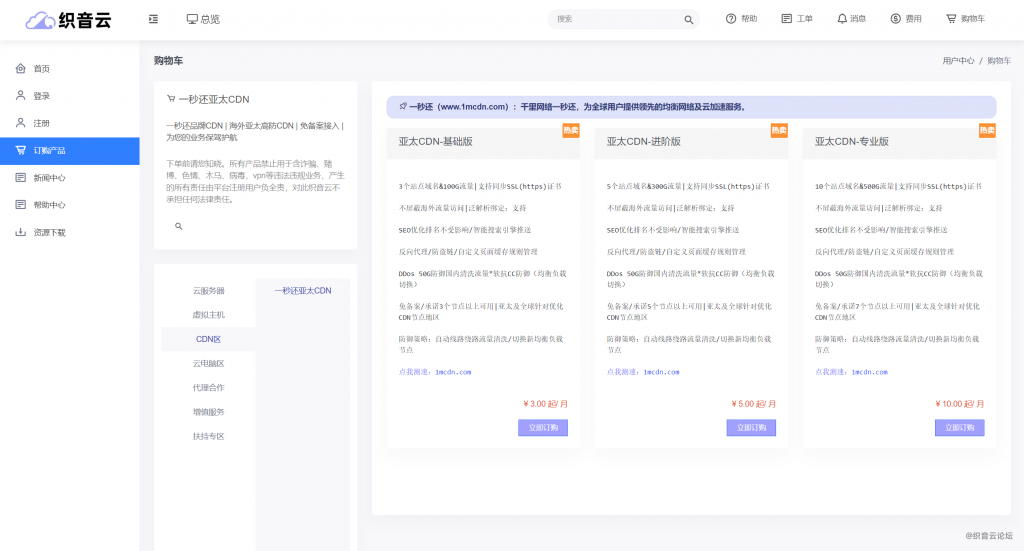1024x551 pixels.
Task: Click the ¥3.00 起/月 price
Action: tap(545, 404)
